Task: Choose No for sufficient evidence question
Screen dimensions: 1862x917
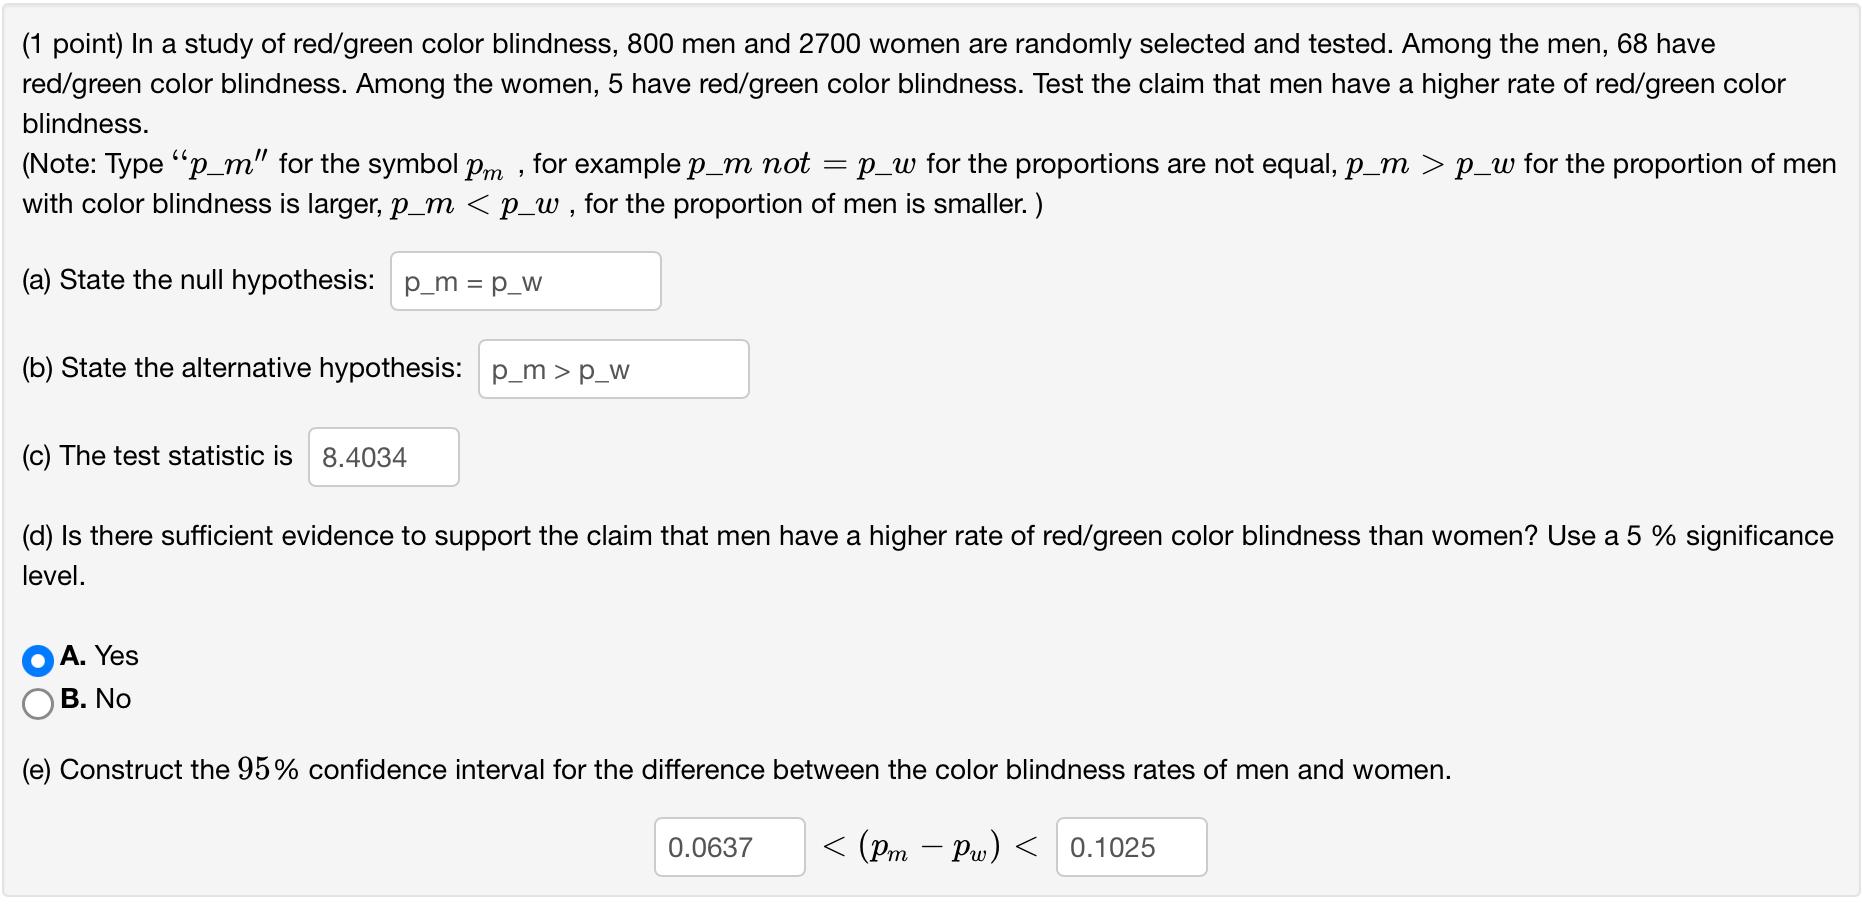Action: [x=37, y=701]
